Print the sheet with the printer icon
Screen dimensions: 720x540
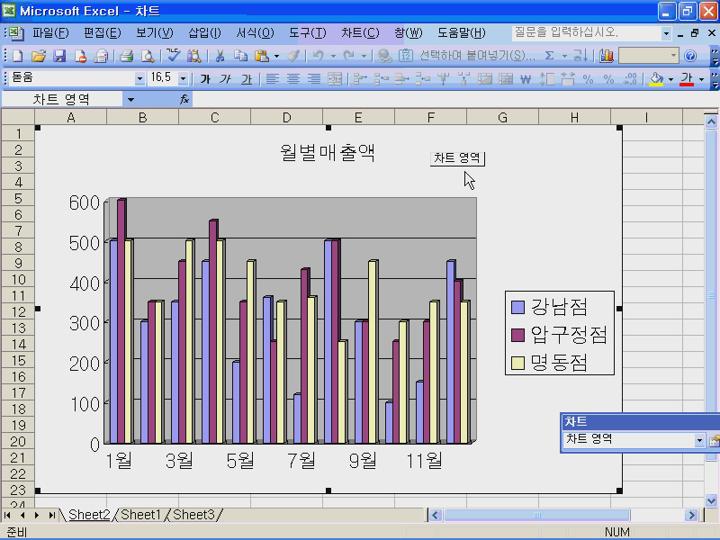point(125,56)
